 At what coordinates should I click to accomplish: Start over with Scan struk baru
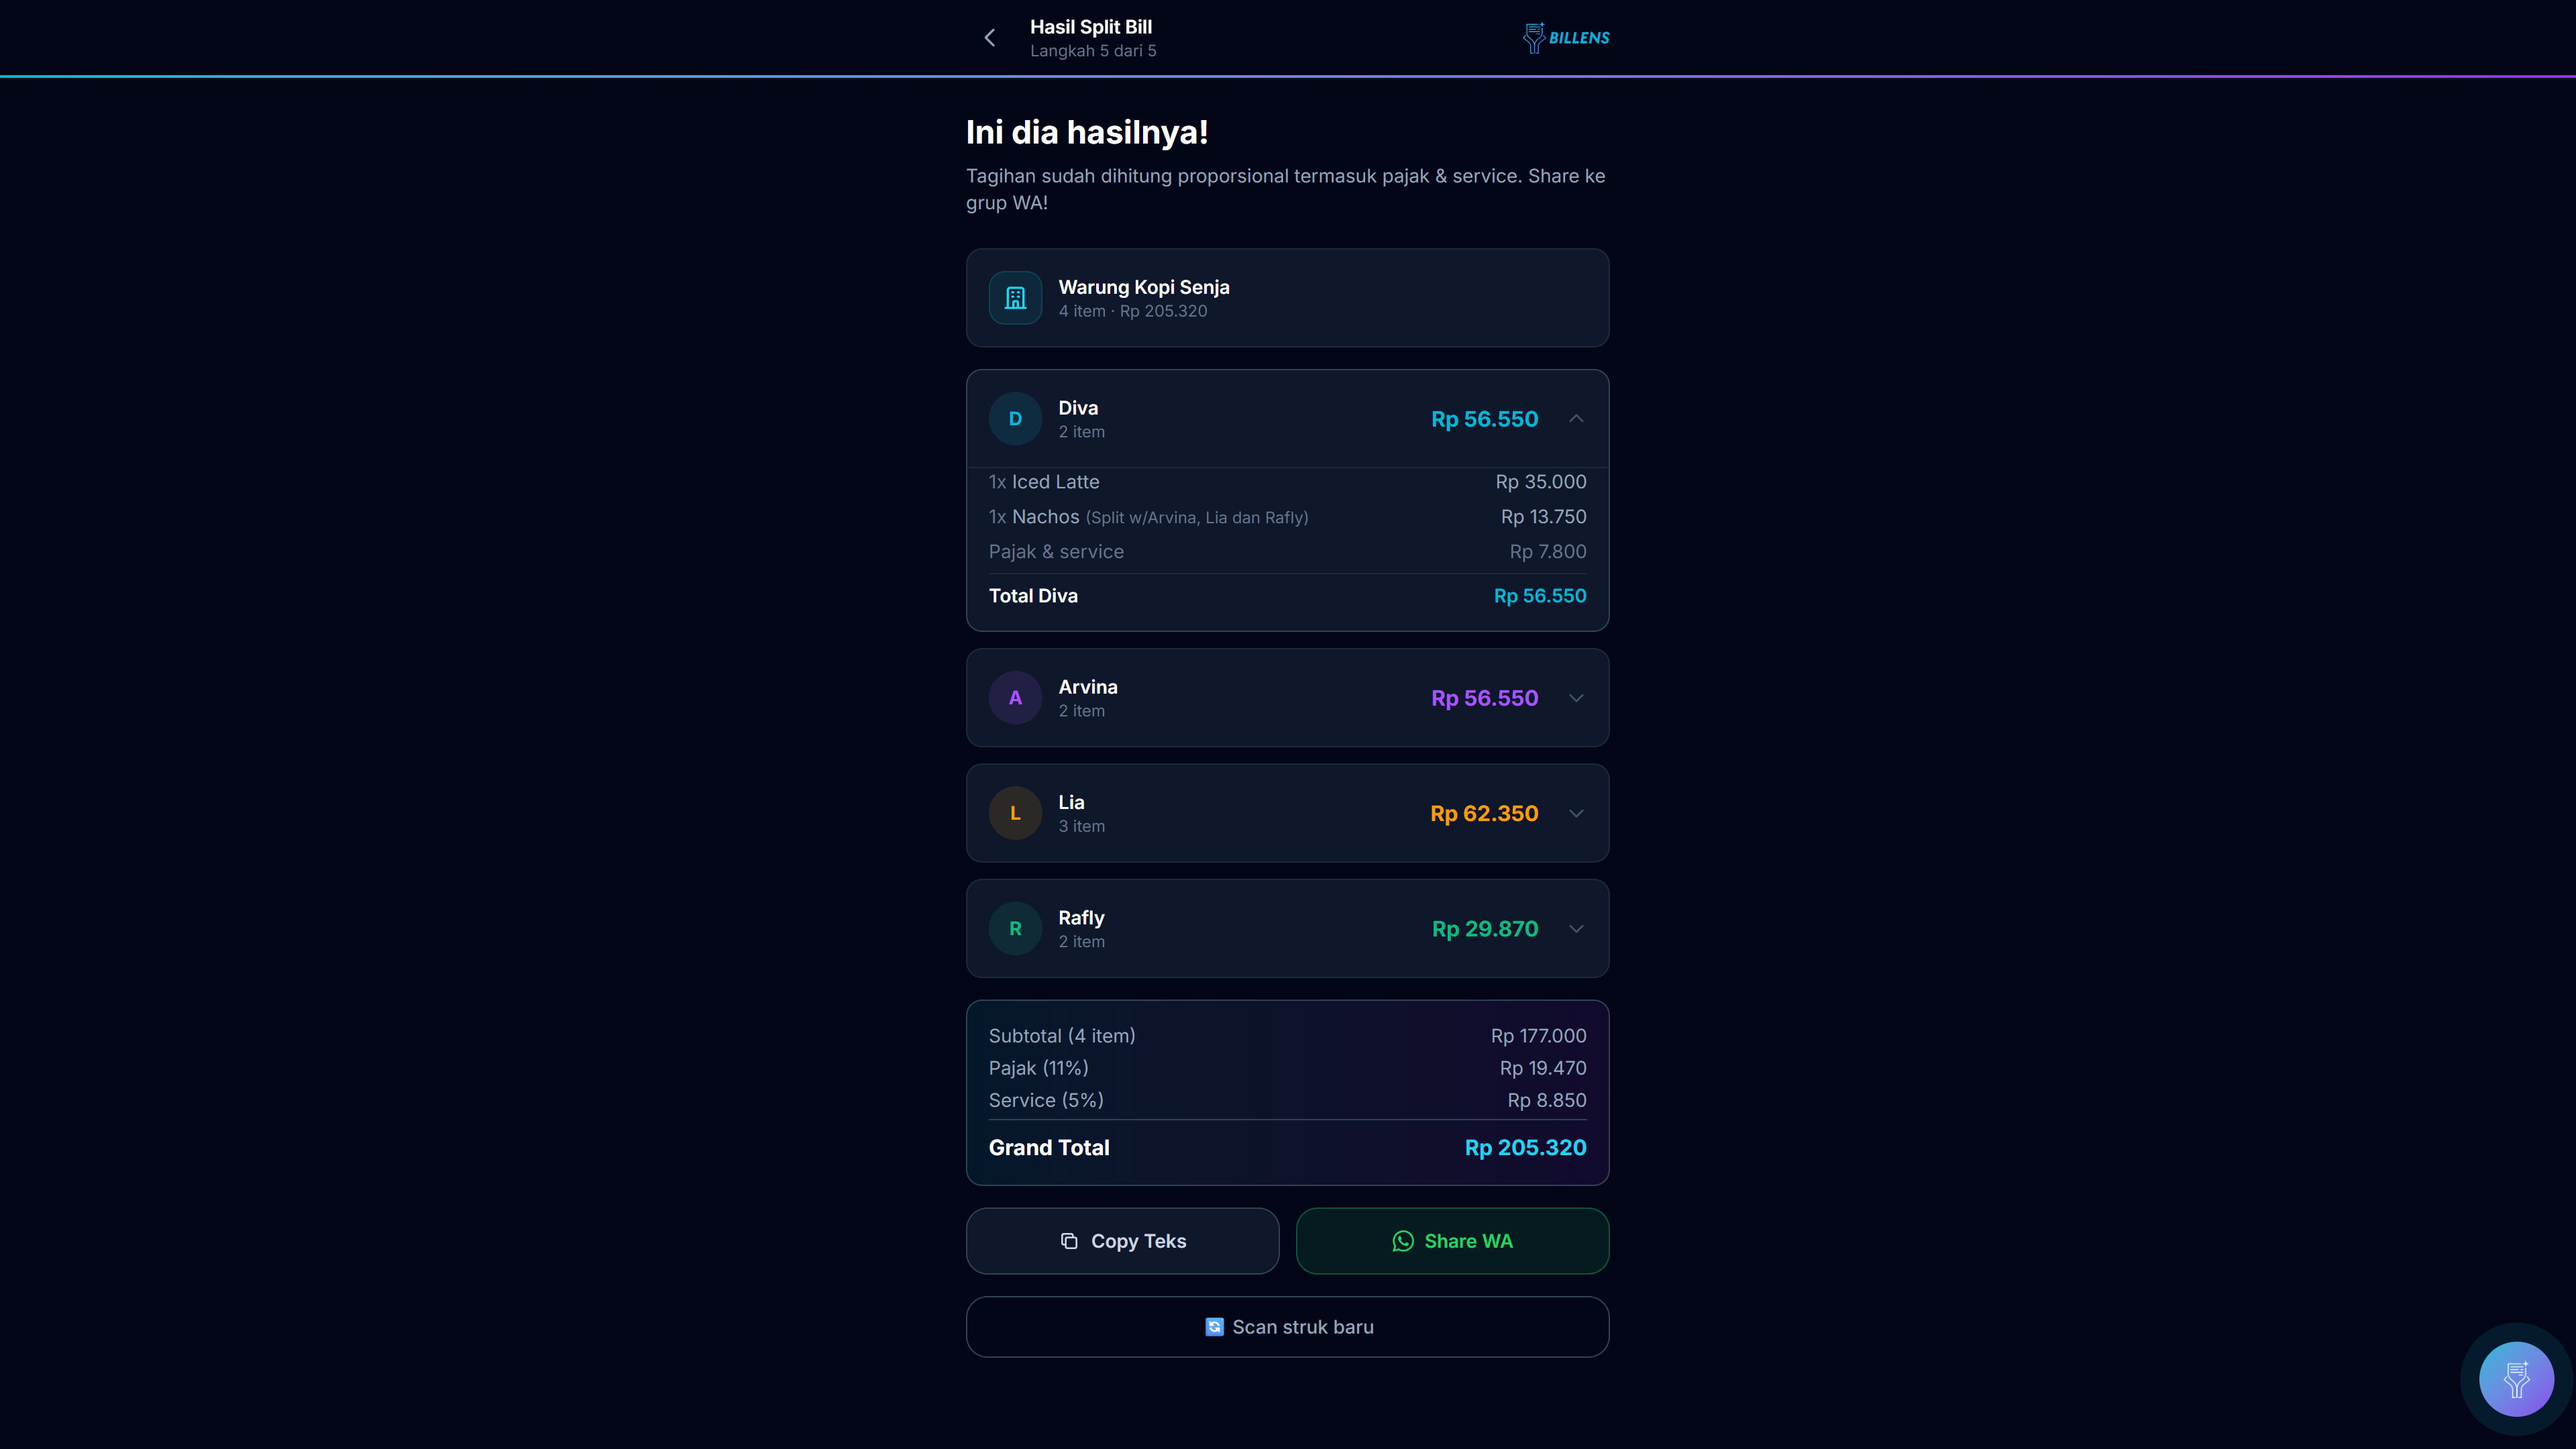(x=1287, y=1327)
